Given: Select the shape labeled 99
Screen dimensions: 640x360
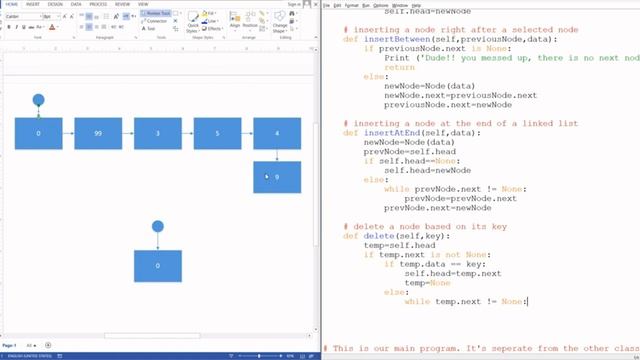Looking at the screenshot, I should point(98,133).
